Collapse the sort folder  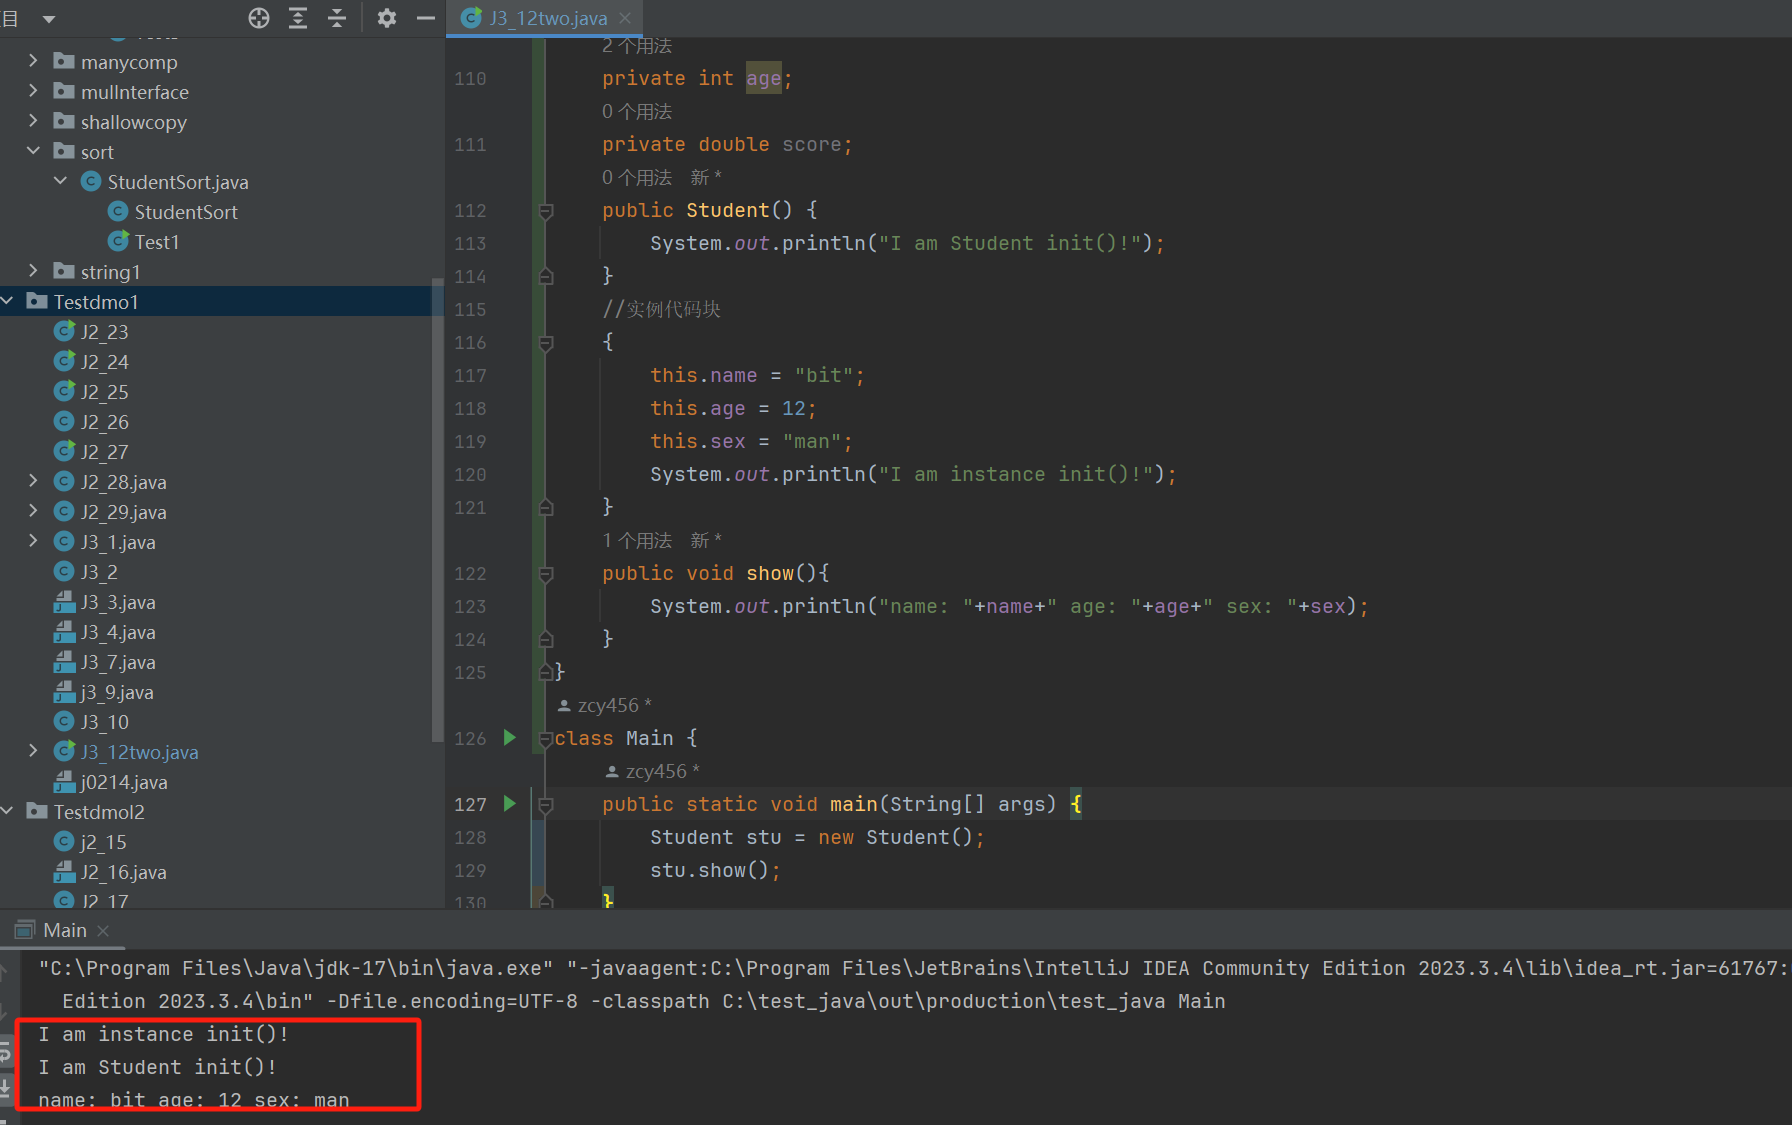tap(33, 151)
